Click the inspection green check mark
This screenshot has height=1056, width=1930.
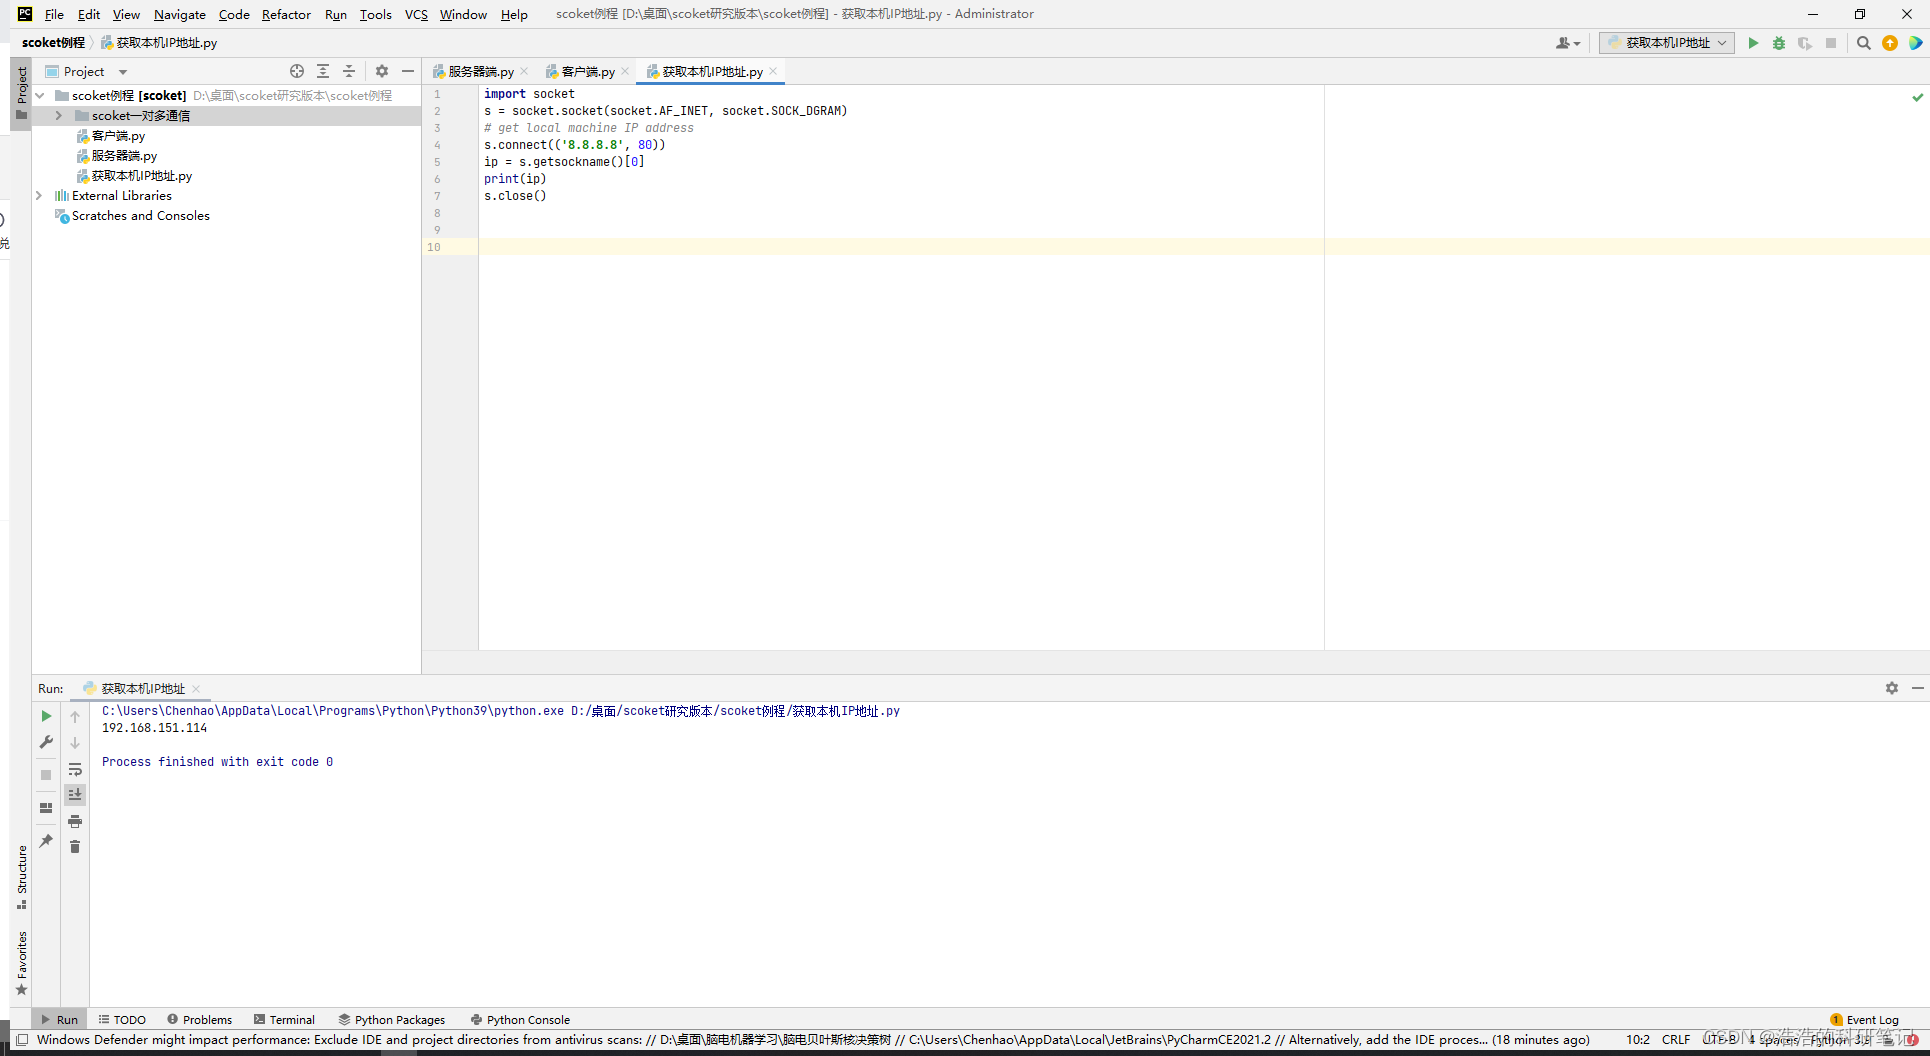[x=1917, y=97]
